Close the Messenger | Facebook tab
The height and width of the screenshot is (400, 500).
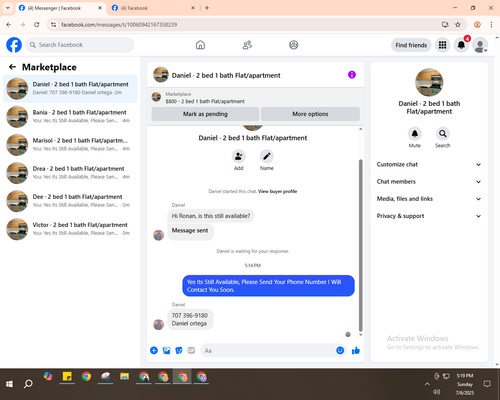tap(100, 8)
